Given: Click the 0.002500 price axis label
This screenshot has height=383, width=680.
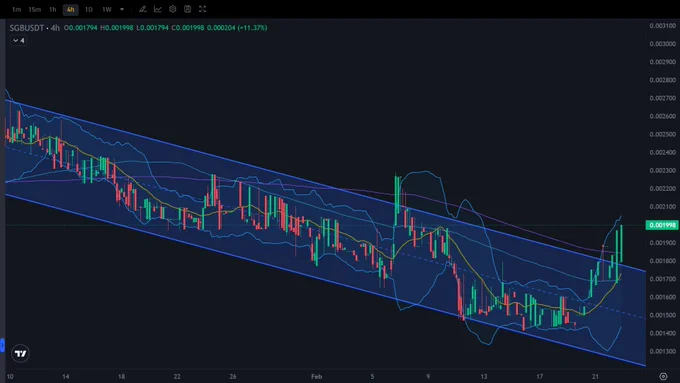Looking at the screenshot, I should 663,134.
